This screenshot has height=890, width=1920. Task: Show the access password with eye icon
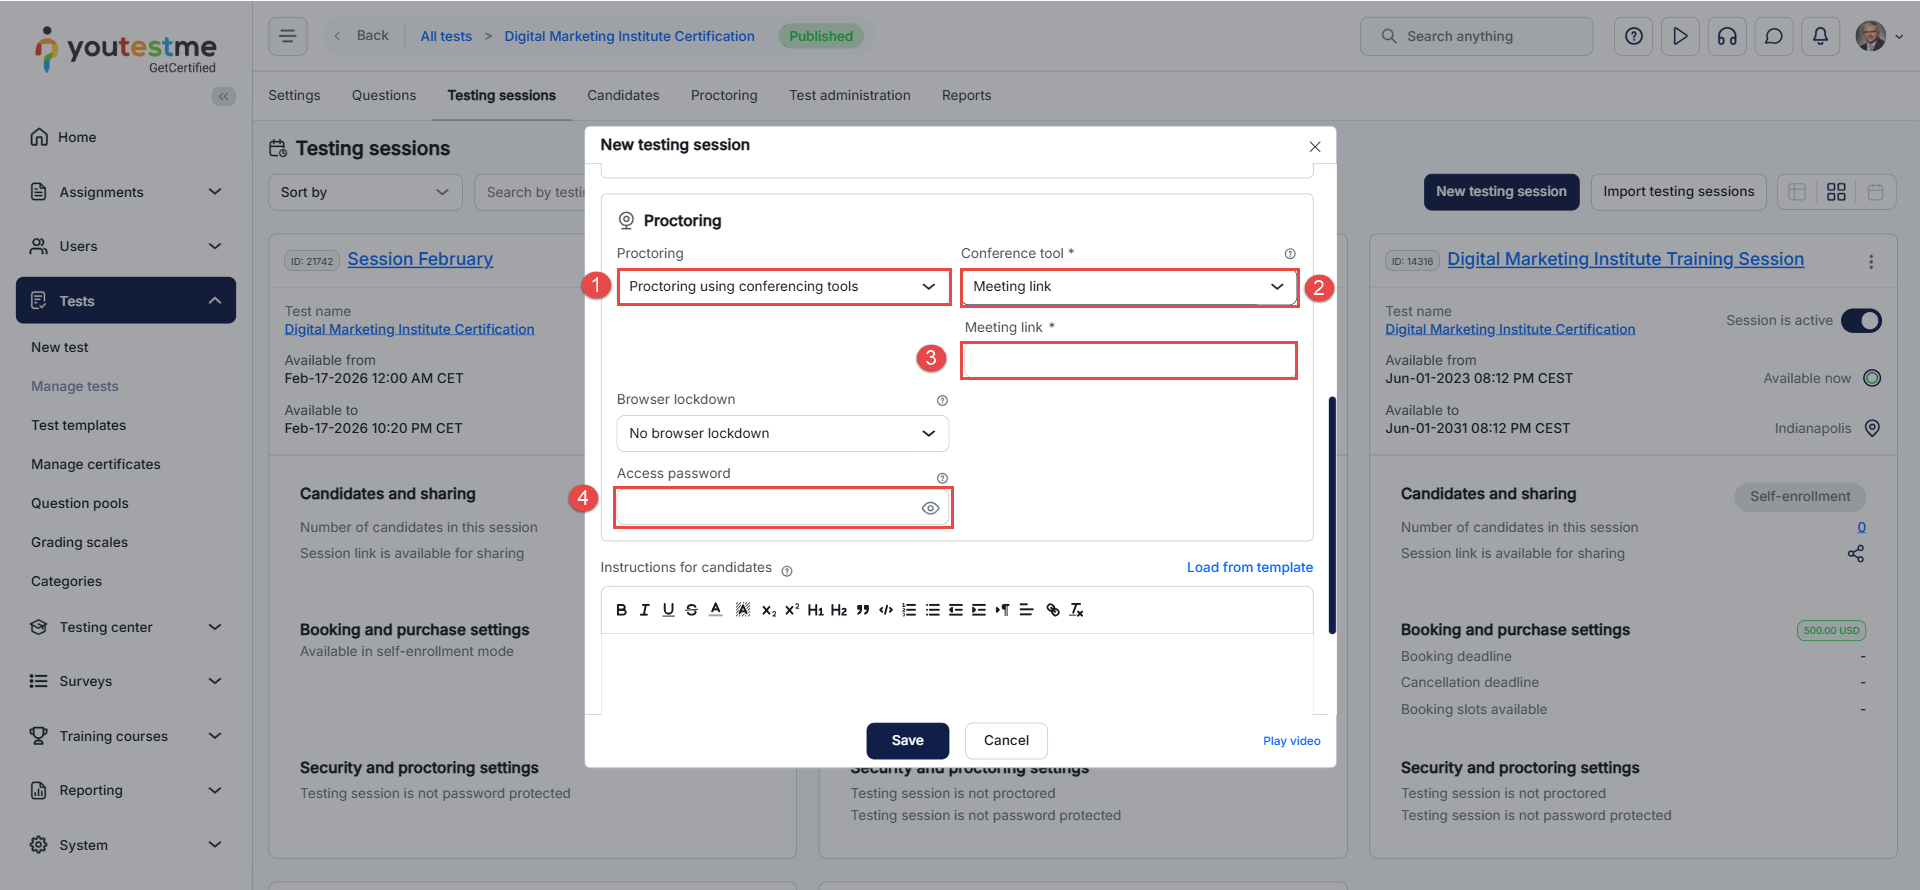coord(930,508)
